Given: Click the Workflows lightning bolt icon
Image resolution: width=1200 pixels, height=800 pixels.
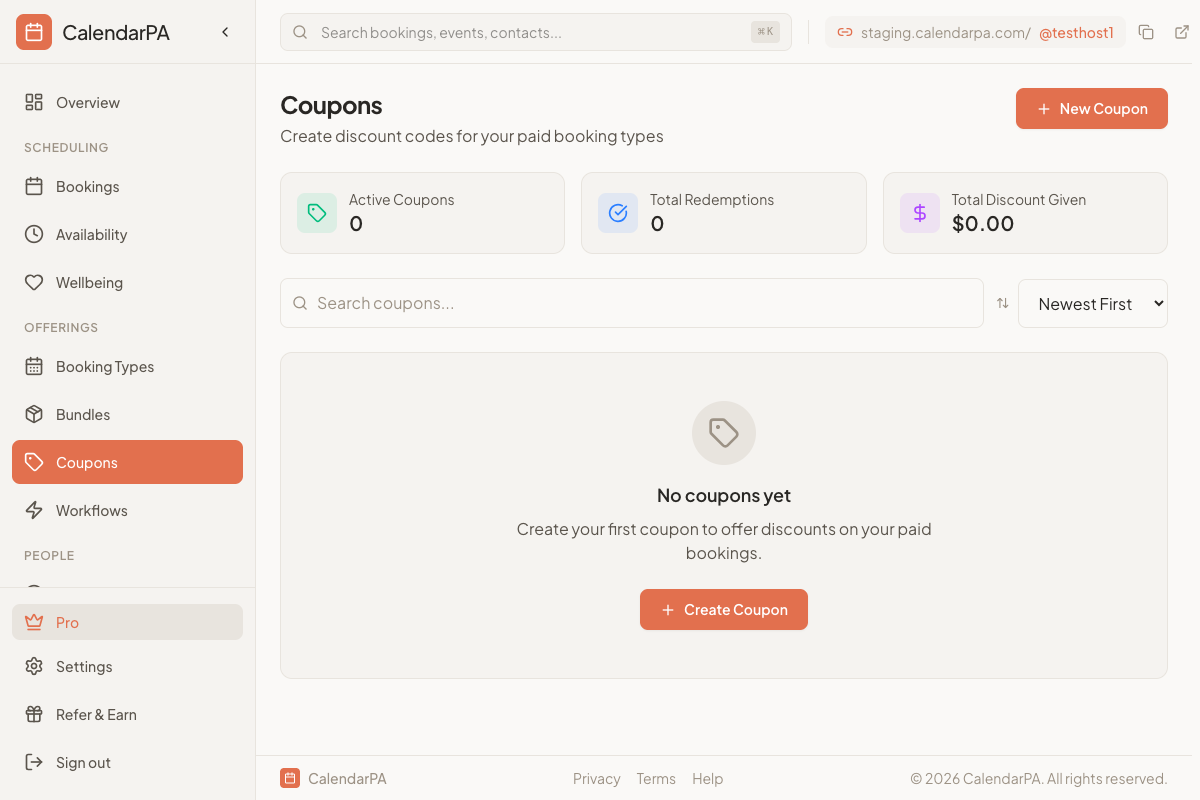Looking at the screenshot, I should tap(33, 510).
